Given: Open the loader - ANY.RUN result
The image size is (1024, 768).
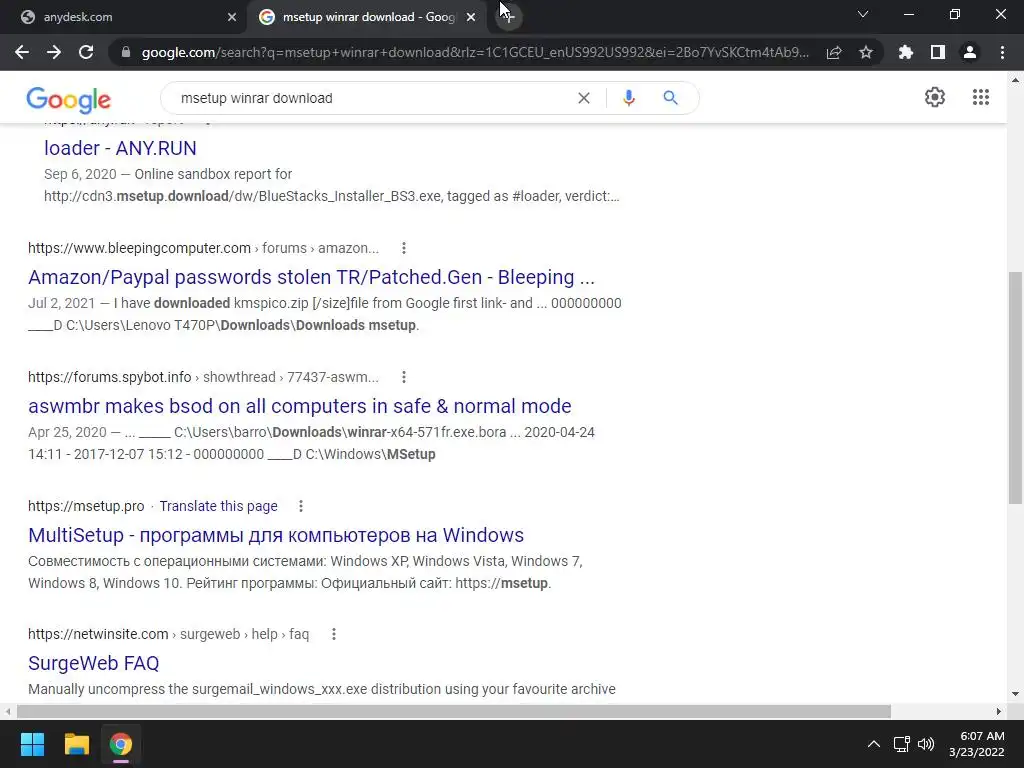Looking at the screenshot, I should [x=120, y=148].
